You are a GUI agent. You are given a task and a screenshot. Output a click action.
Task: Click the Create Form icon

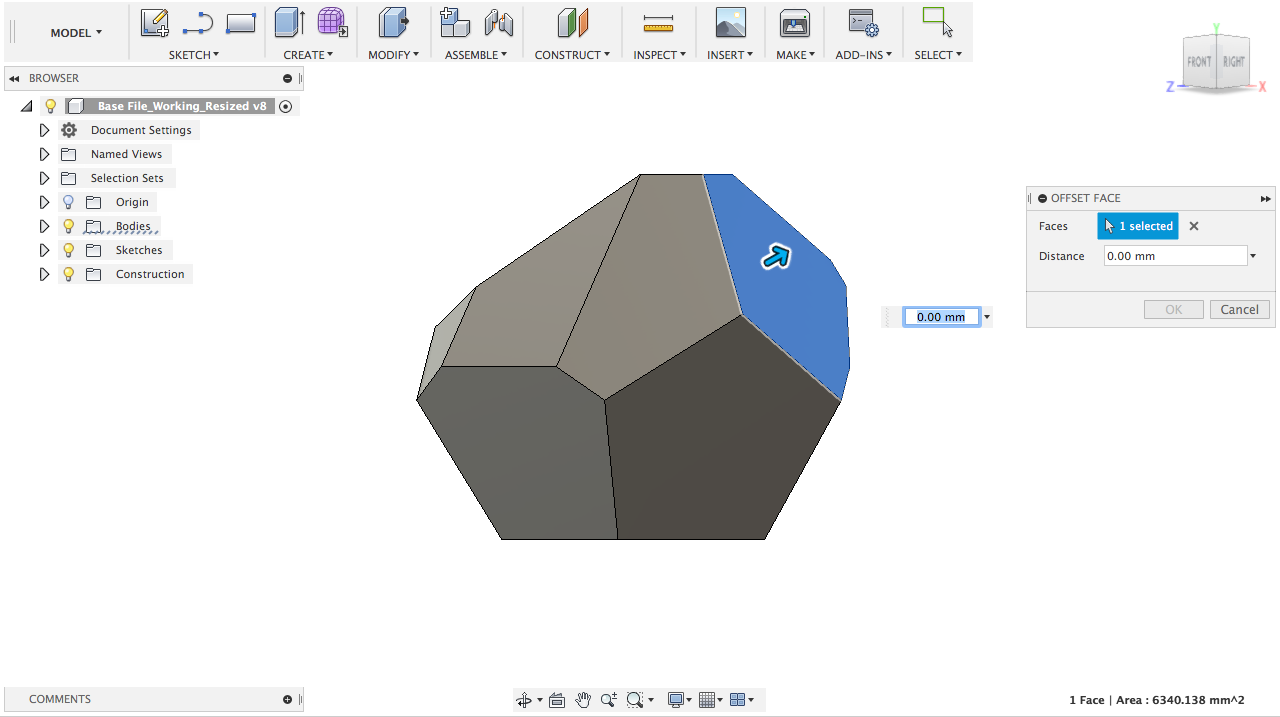coord(332,22)
